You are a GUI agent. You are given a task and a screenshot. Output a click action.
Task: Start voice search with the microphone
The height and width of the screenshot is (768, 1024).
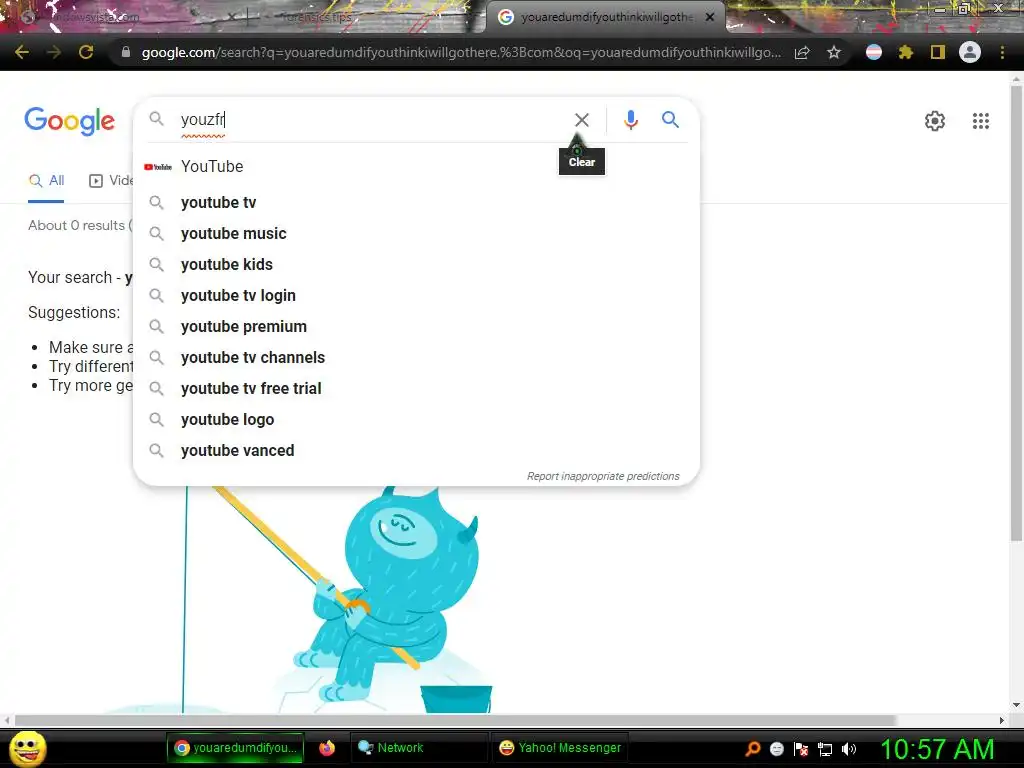tap(630, 120)
